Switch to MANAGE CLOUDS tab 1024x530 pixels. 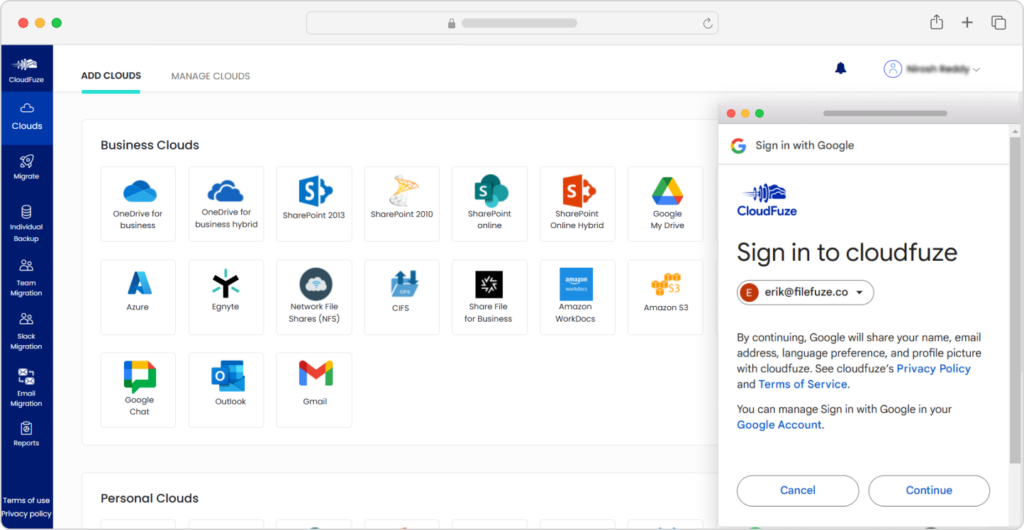(x=210, y=76)
